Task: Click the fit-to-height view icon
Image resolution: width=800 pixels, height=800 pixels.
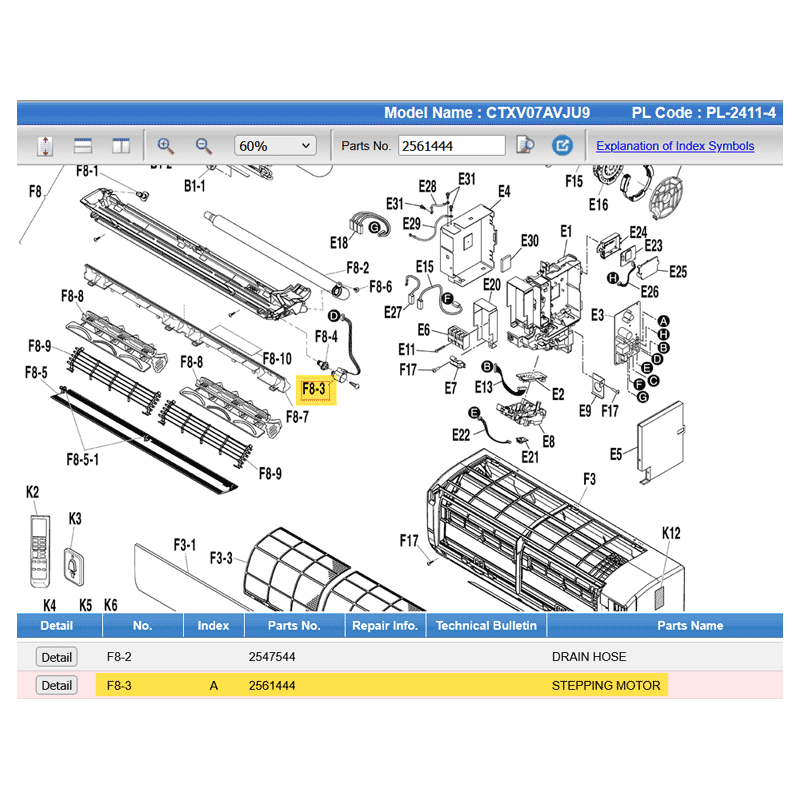Action: coord(45,146)
